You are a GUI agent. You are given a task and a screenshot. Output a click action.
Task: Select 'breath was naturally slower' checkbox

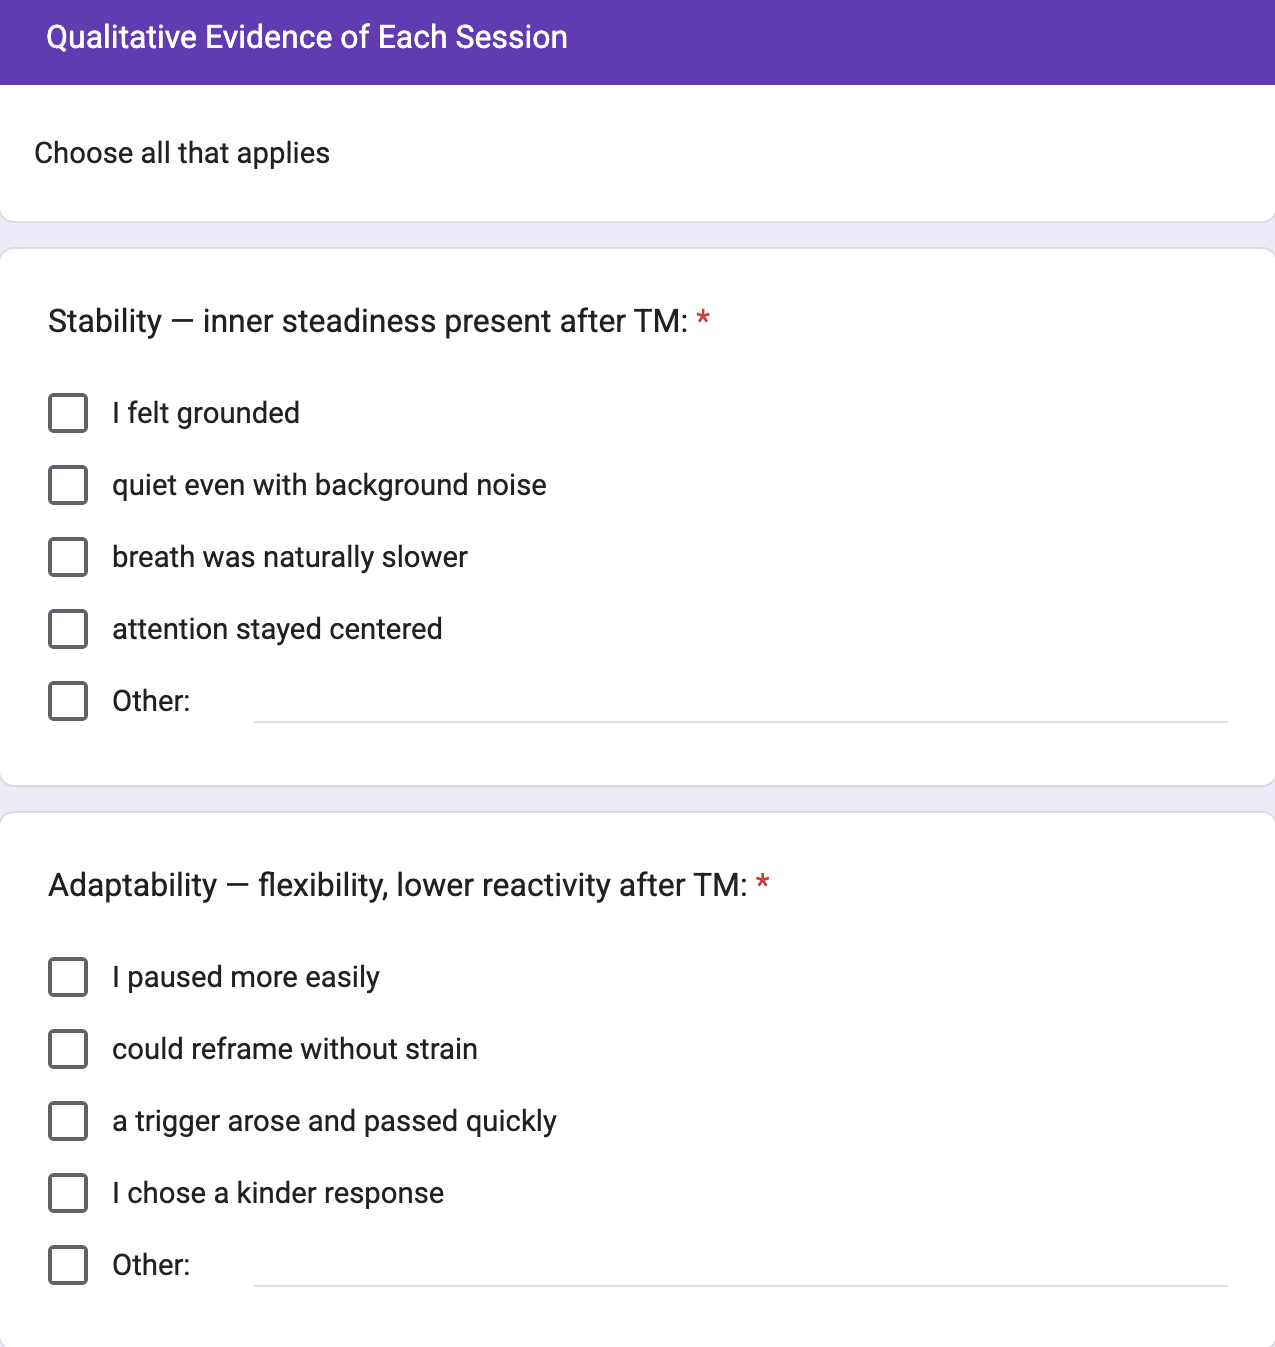coord(68,557)
